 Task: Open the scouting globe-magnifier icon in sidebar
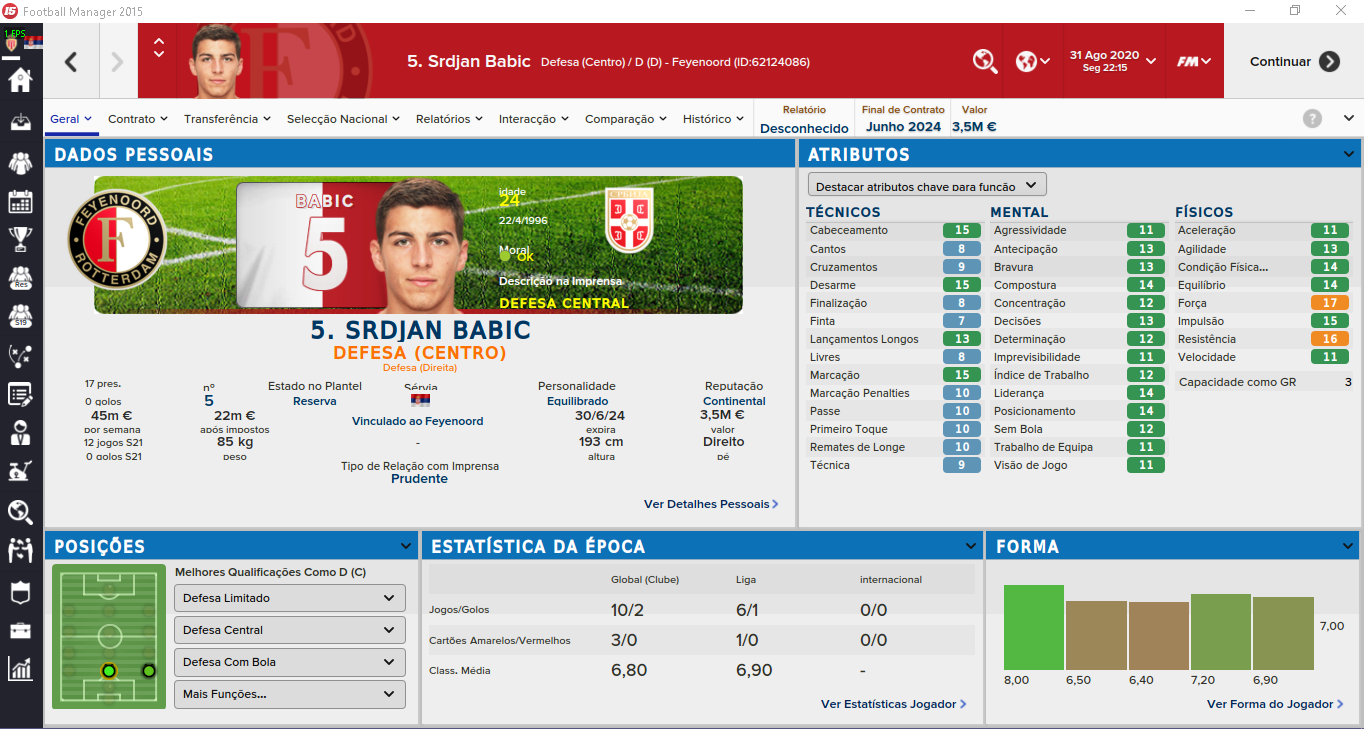click(x=20, y=512)
